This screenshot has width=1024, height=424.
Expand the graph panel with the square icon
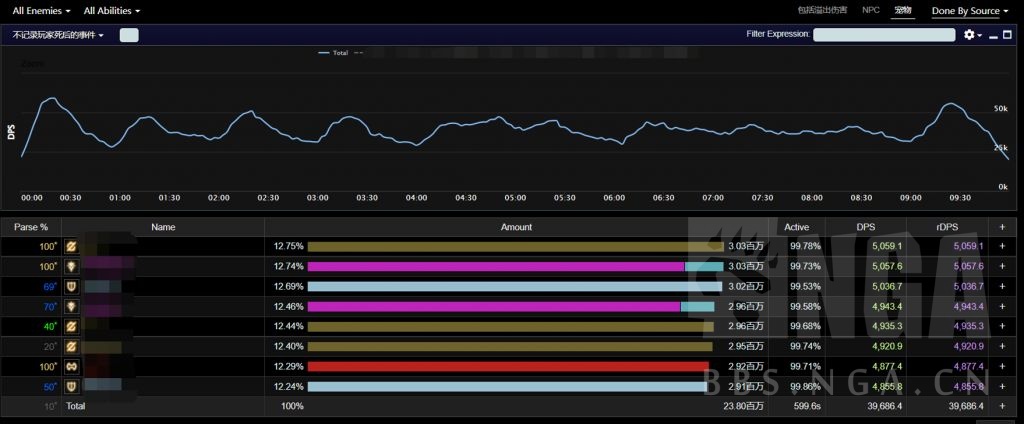click(1008, 35)
